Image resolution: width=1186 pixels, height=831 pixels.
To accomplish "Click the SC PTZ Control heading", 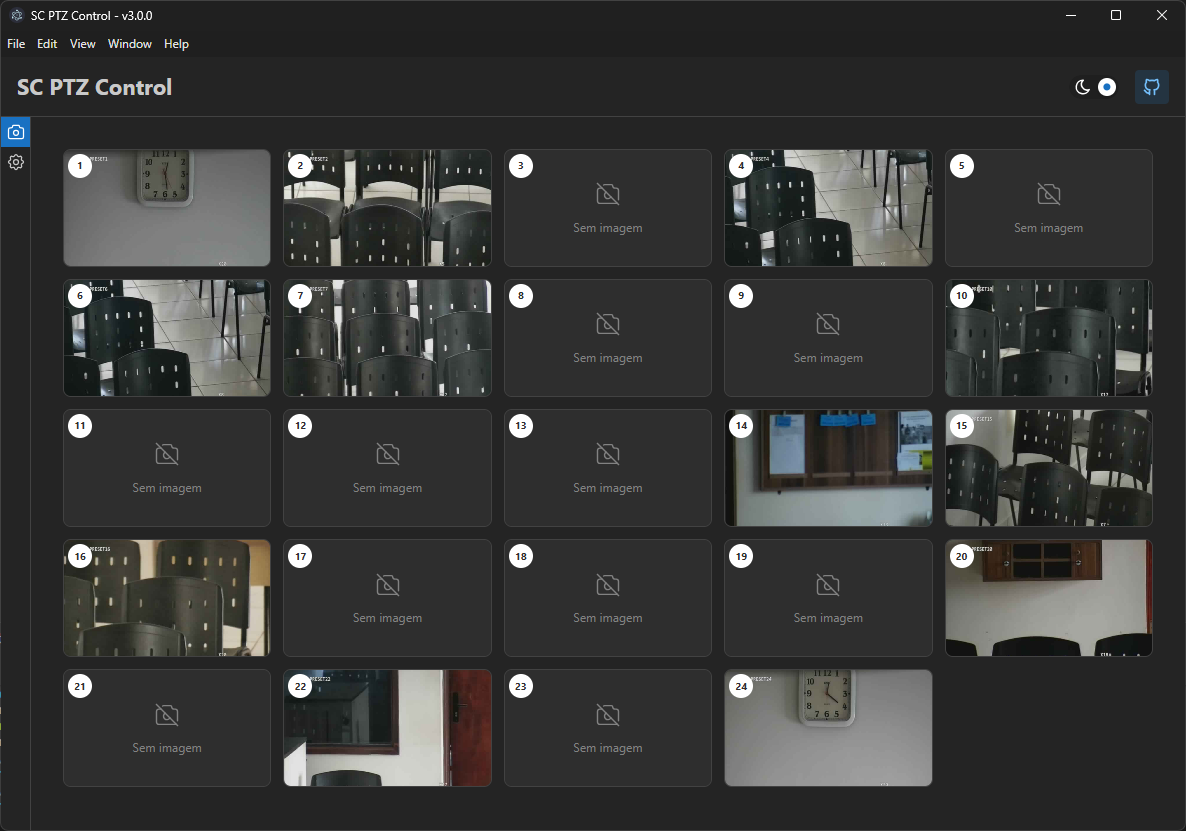I will (95, 88).
